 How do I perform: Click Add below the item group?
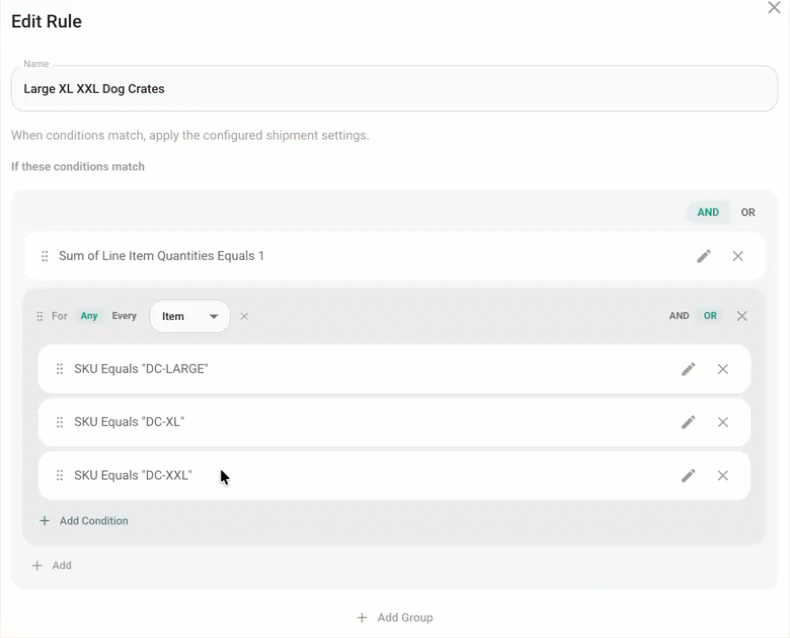52,565
